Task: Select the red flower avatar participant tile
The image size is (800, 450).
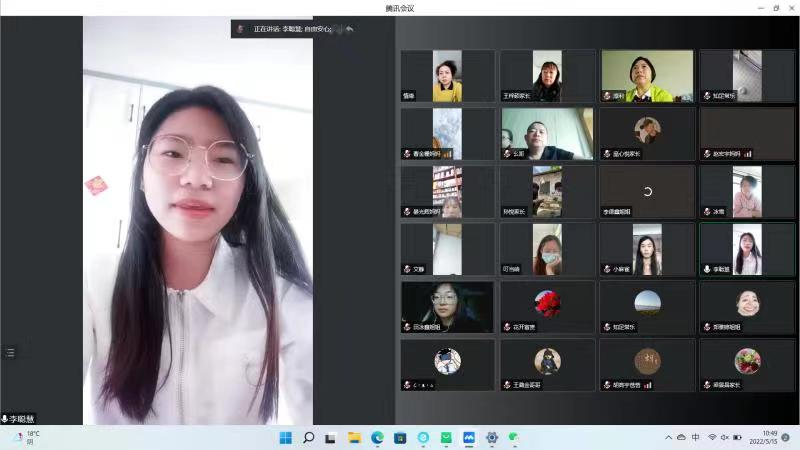Action: click(x=548, y=306)
